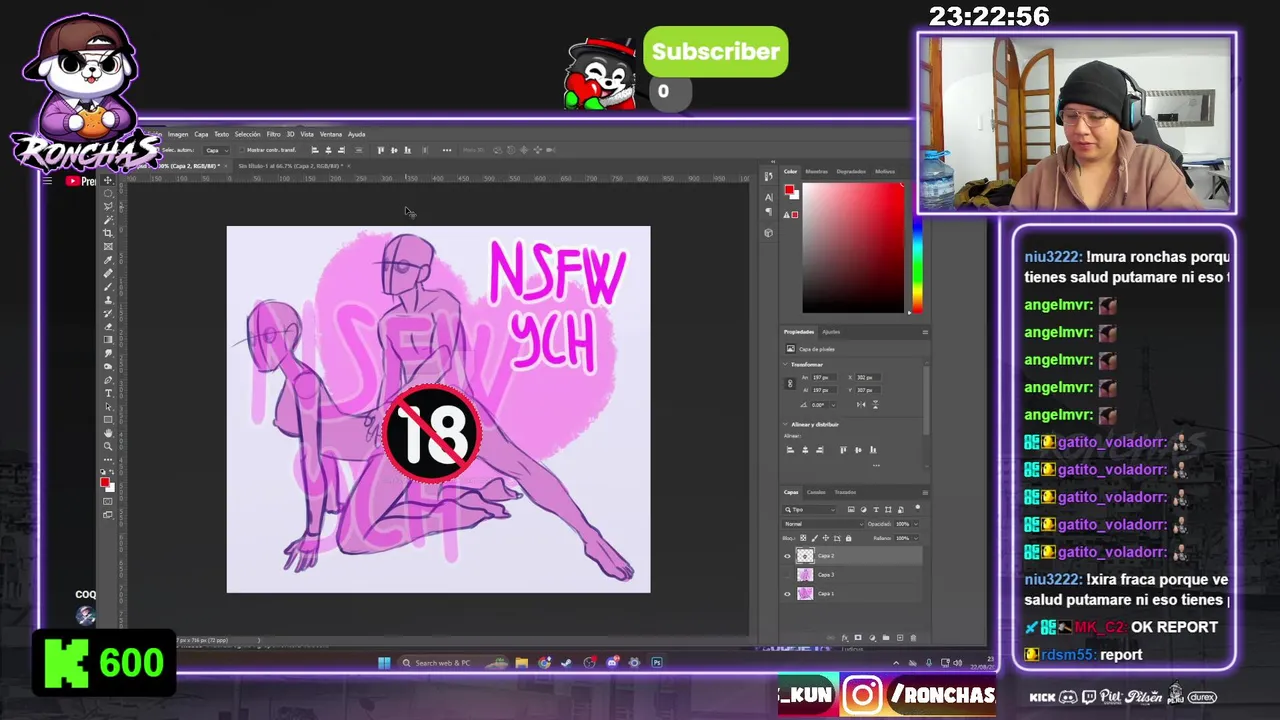Select the Eraser tool
This screenshot has height=720, width=1280.
[x=108, y=326]
